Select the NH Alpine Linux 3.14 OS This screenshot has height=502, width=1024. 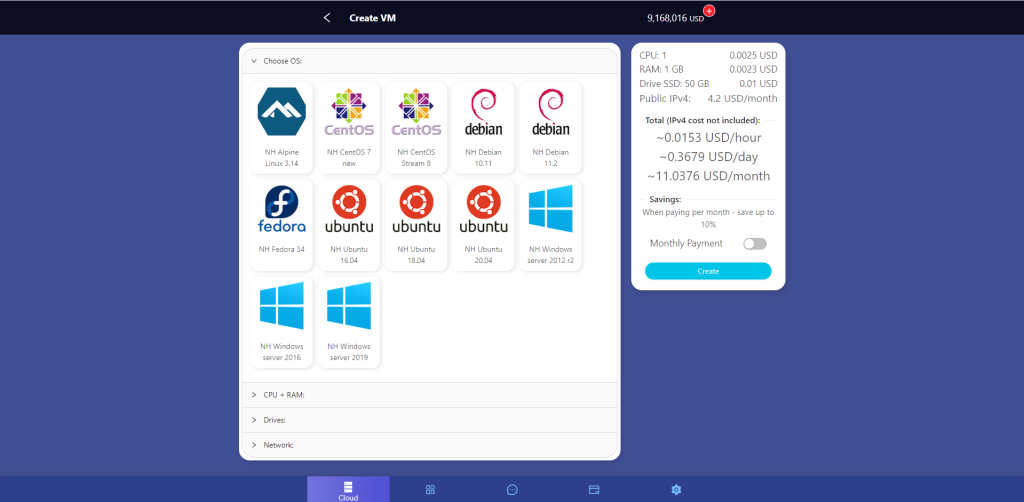pyautogui.click(x=280, y=127)
